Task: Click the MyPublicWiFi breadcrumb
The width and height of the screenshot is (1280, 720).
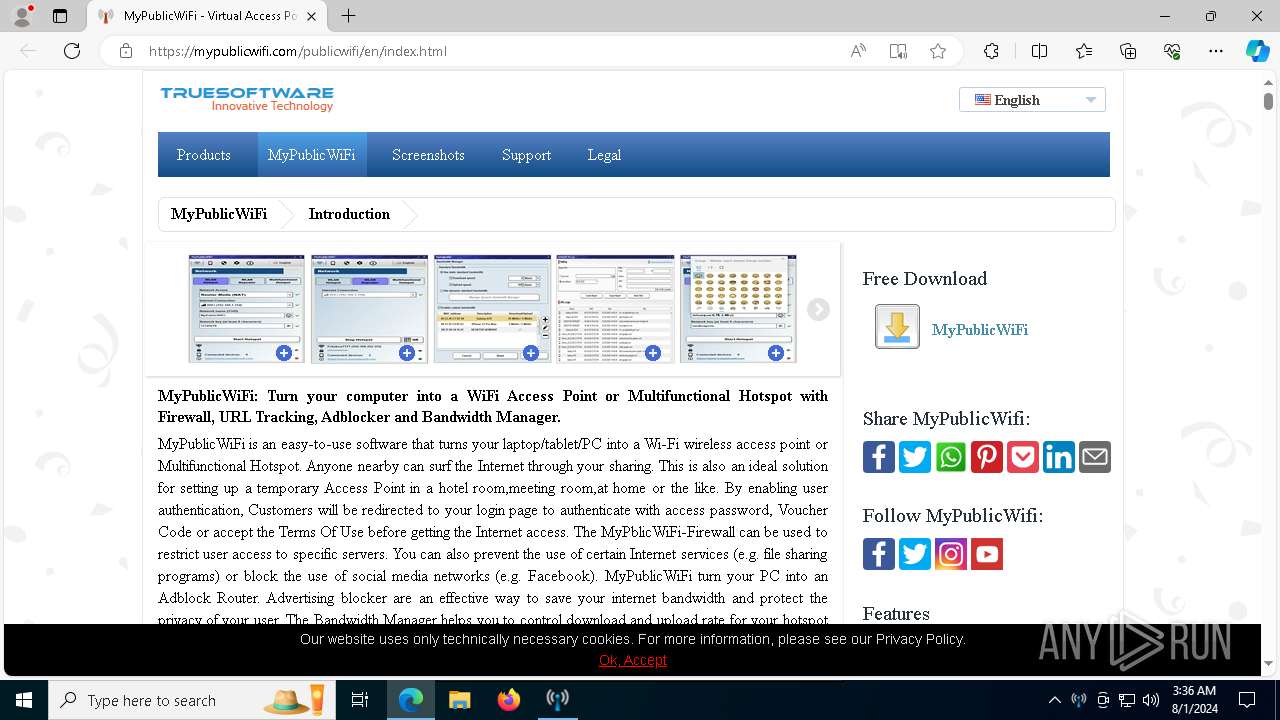Action: click(219, 214)
